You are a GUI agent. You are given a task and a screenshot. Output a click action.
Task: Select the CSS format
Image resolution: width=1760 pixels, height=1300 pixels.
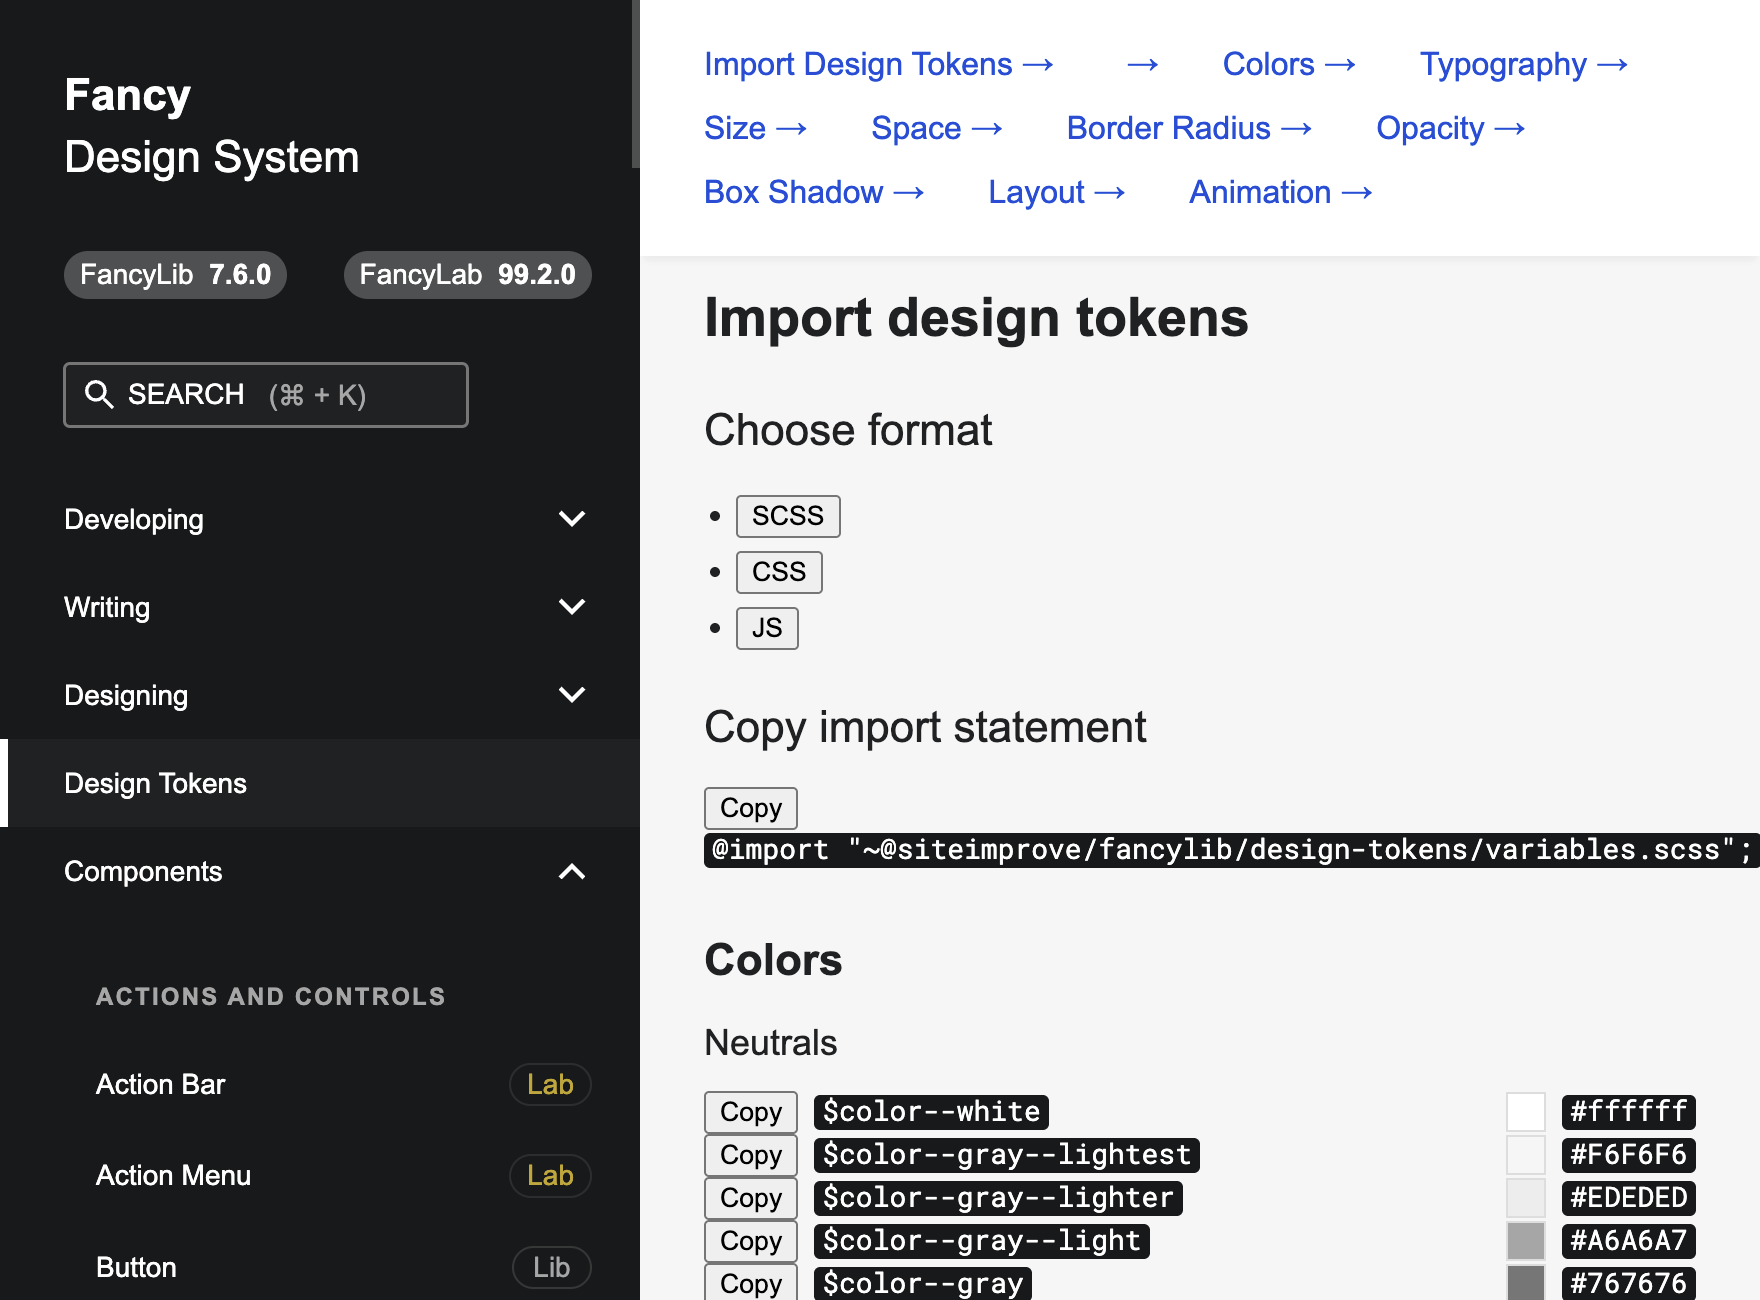779,572
